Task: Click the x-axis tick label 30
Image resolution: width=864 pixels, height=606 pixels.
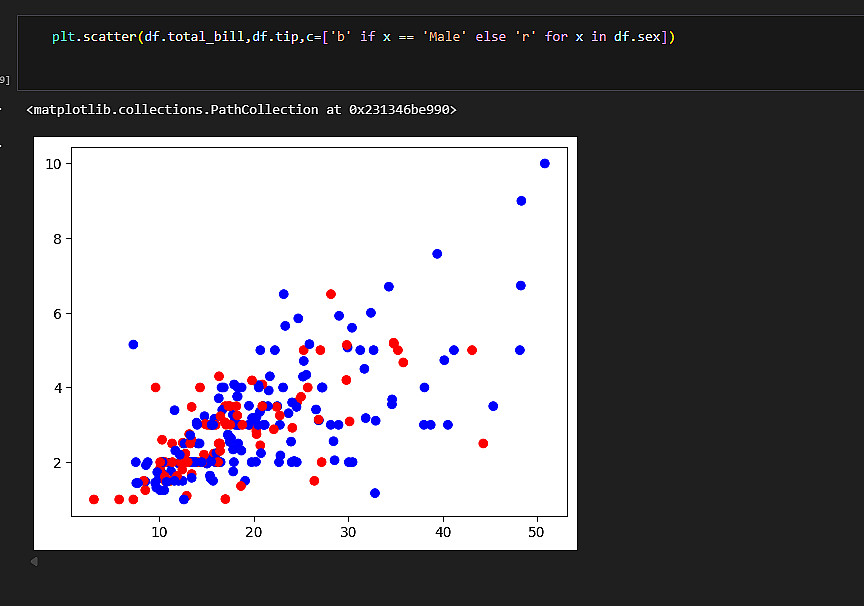Action: 348,532
